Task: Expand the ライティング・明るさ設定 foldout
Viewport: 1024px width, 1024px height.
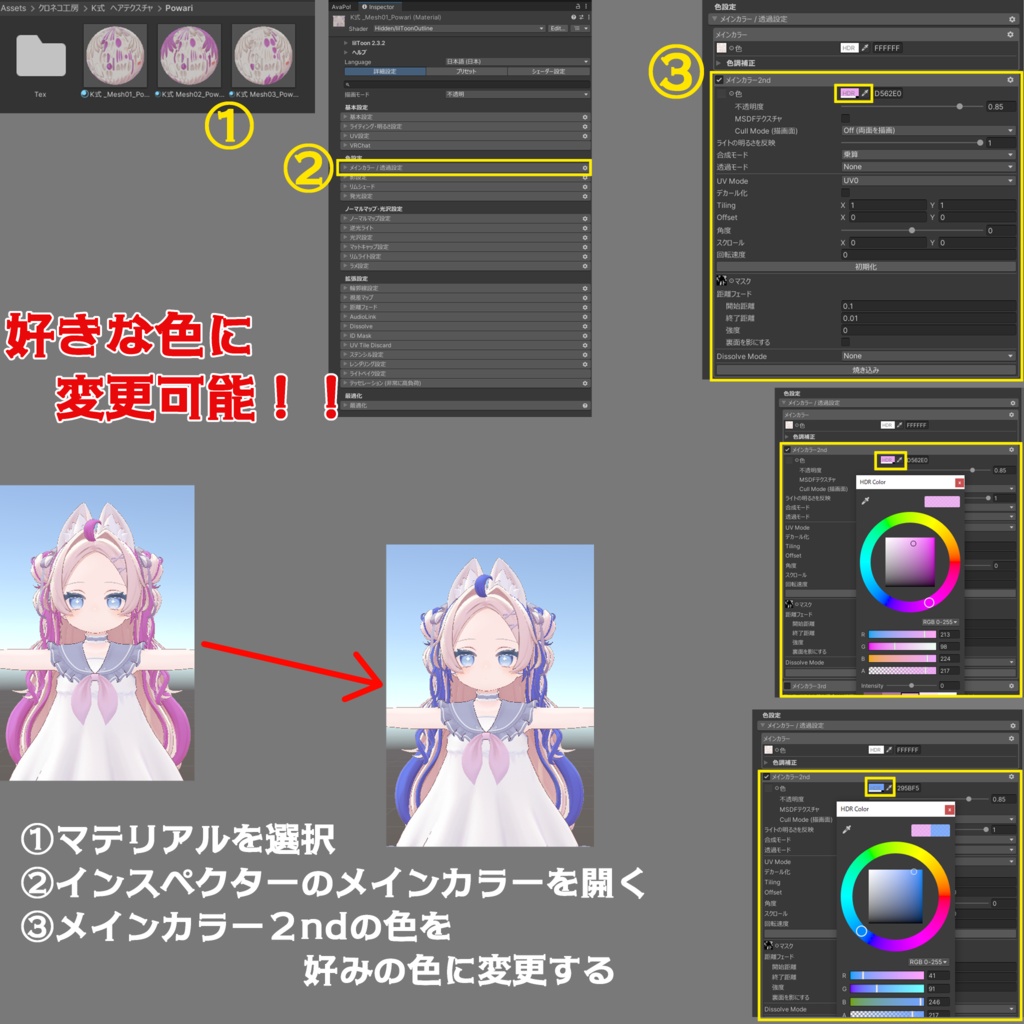Action: (x=466, y=127)
